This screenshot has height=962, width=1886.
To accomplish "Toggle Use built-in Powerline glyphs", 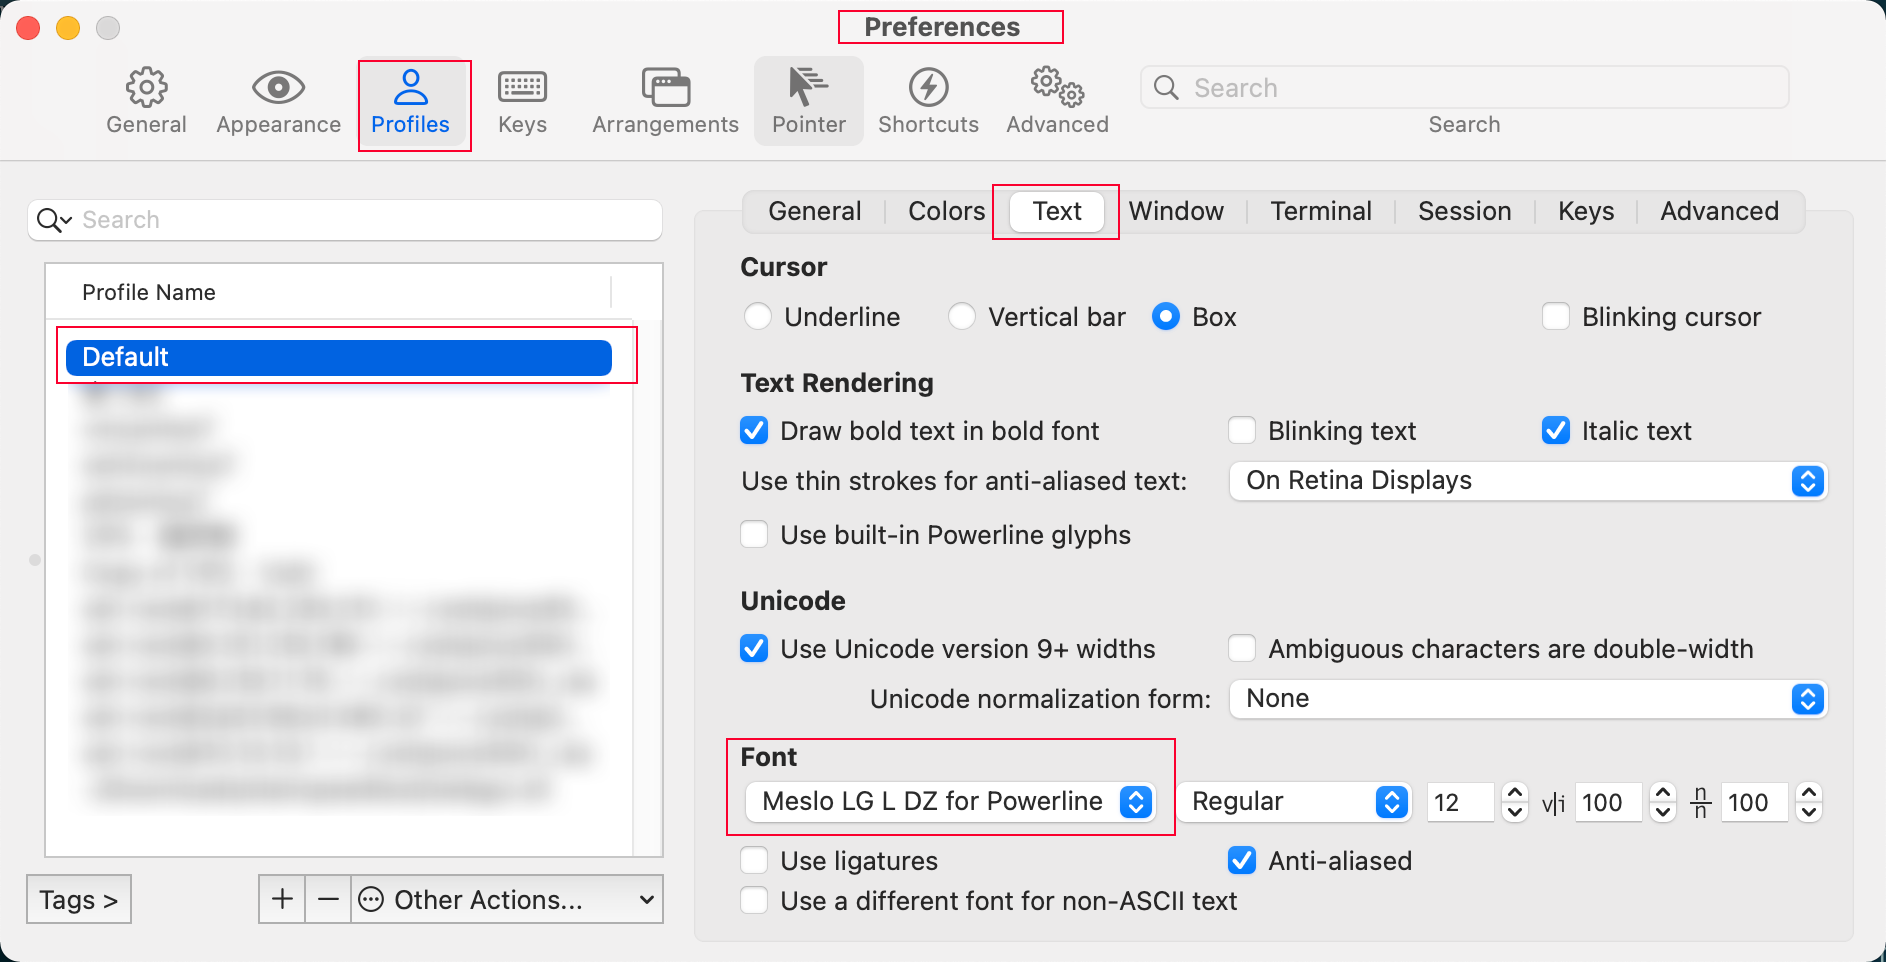I will (754, 535).
